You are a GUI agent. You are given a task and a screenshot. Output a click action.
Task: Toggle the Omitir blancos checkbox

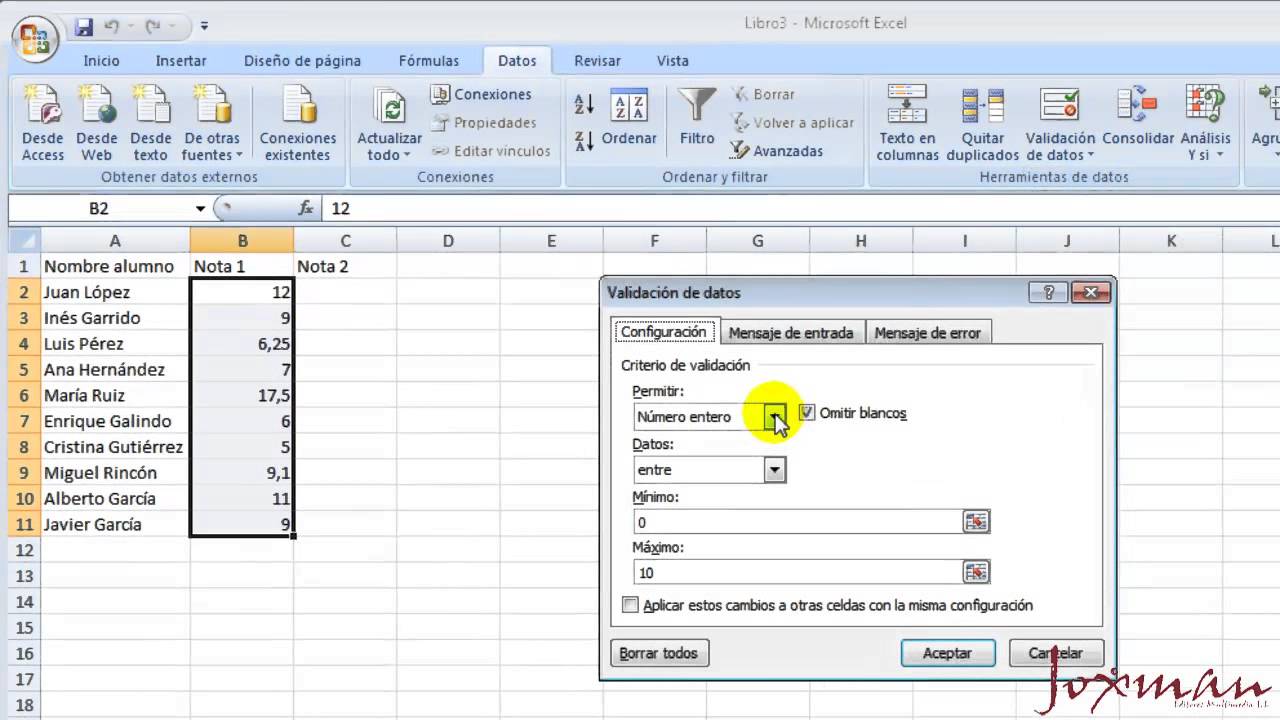(807, 412)
